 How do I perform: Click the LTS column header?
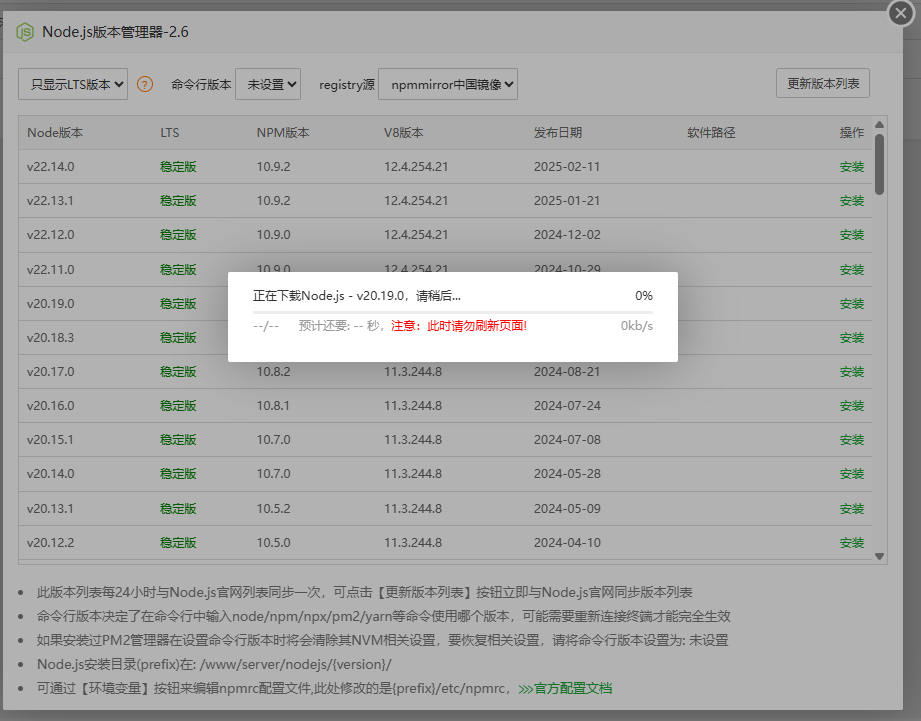point(170,133)
